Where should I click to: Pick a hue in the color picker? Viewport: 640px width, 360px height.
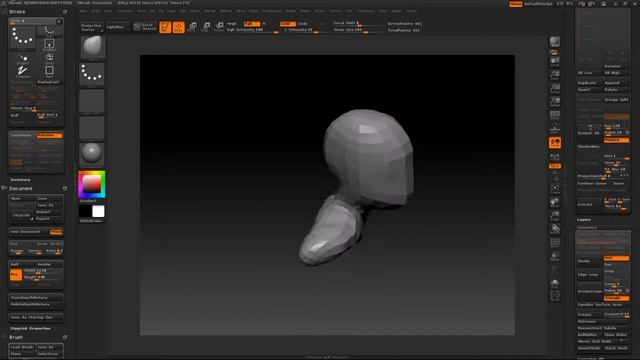pos(92,184)
